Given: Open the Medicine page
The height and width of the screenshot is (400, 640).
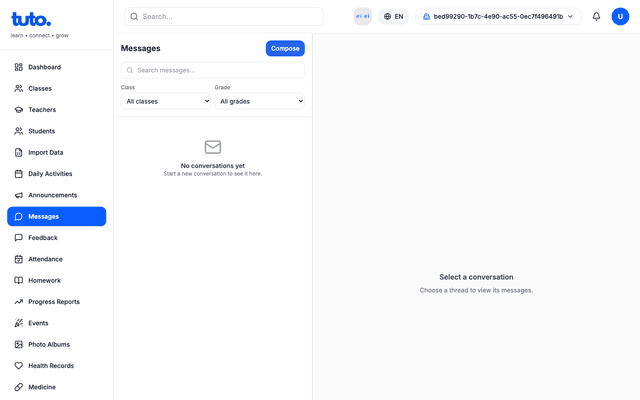Looking at the screenshot, I should [56, 387].
